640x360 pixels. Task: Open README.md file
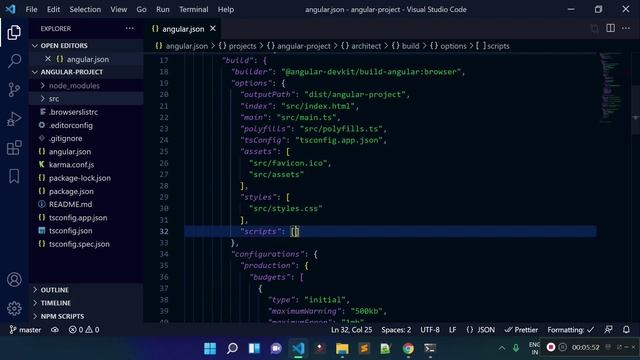tap(86, 204)
